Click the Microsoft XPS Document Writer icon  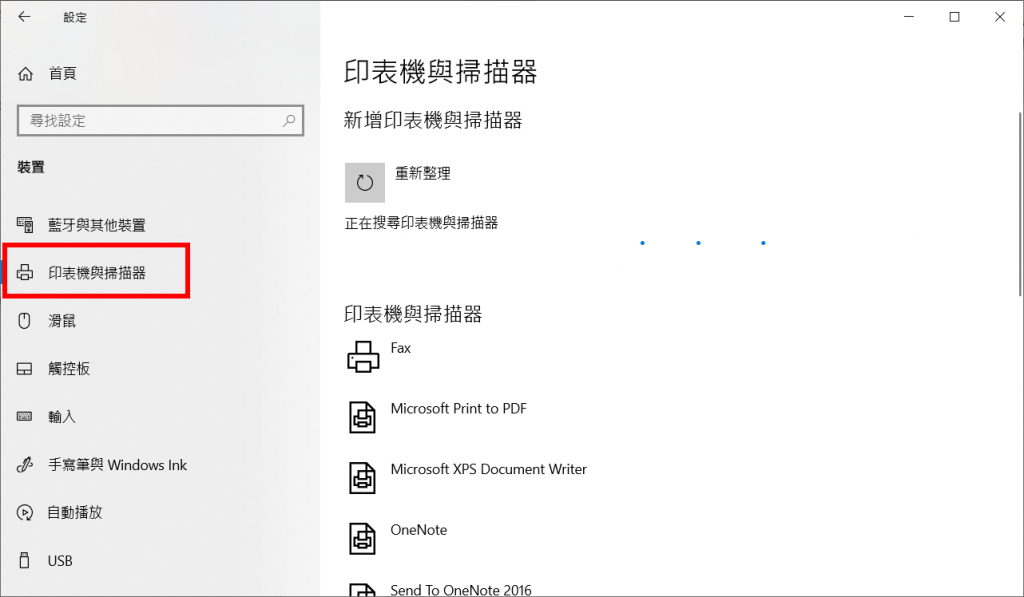(362, 478)
